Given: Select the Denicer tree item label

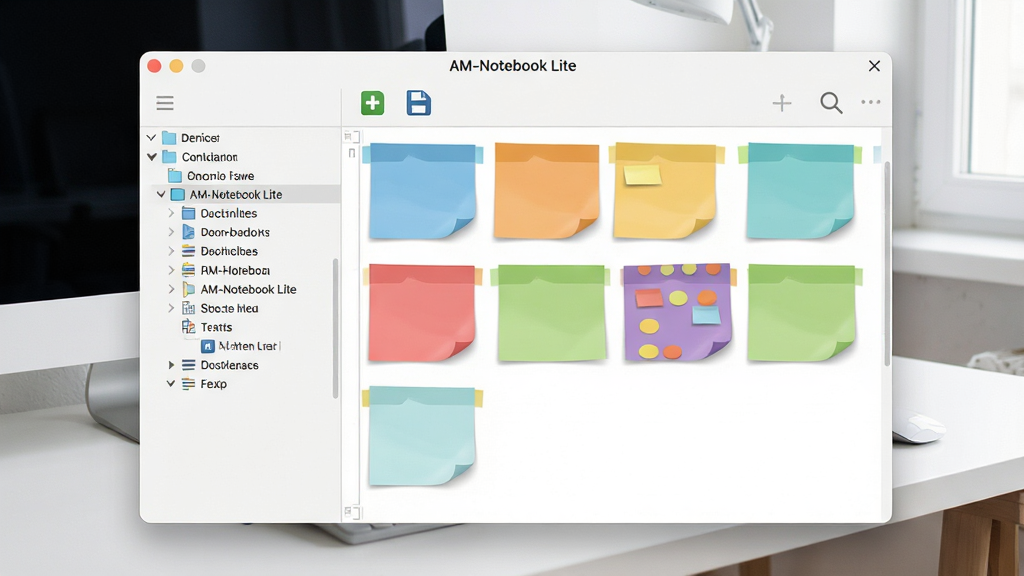Looking at the screenshot, I should 200,138.
